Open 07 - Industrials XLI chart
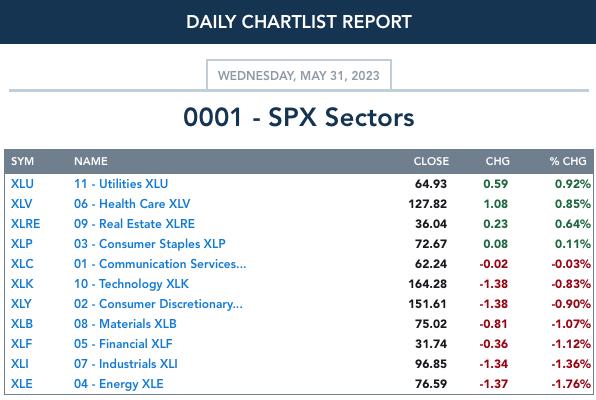 pos(125,364)
